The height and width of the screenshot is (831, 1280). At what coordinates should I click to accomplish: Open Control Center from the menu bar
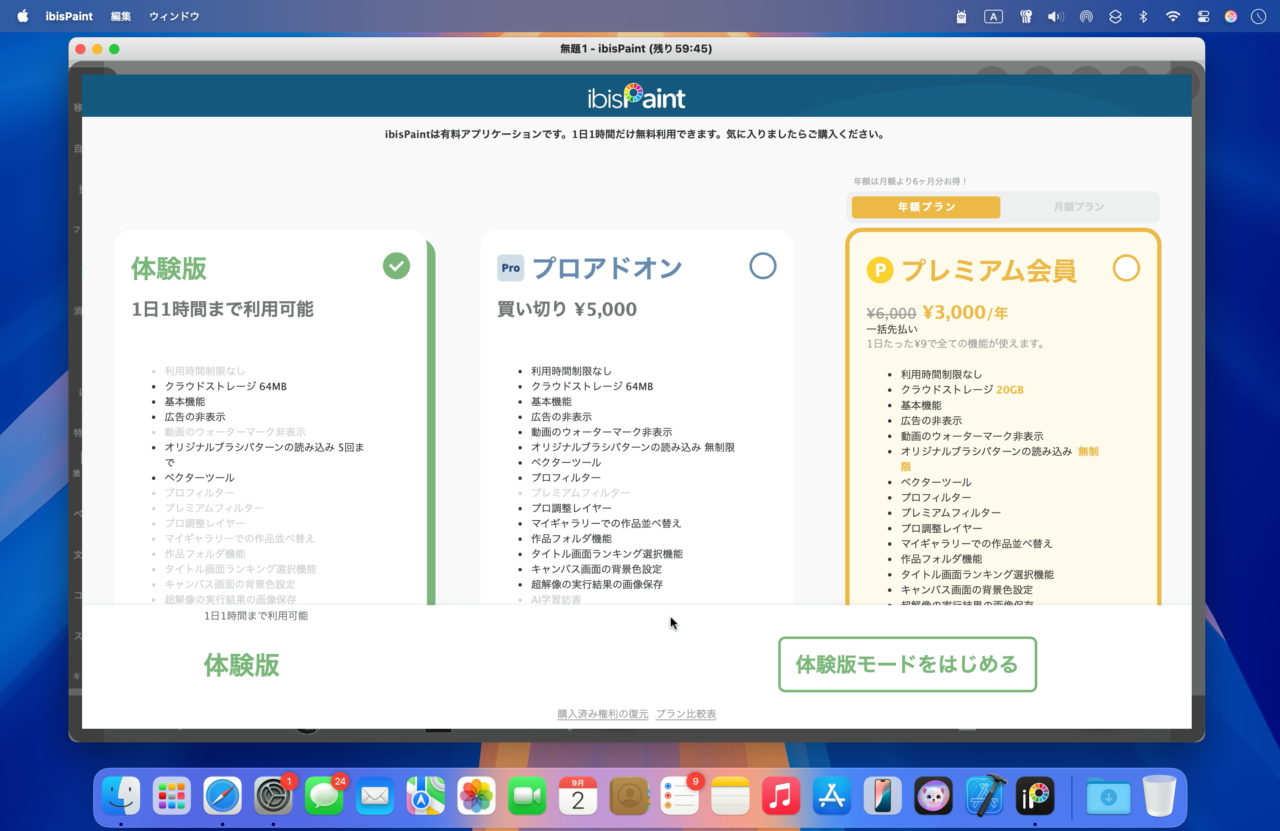(1201, 16)
